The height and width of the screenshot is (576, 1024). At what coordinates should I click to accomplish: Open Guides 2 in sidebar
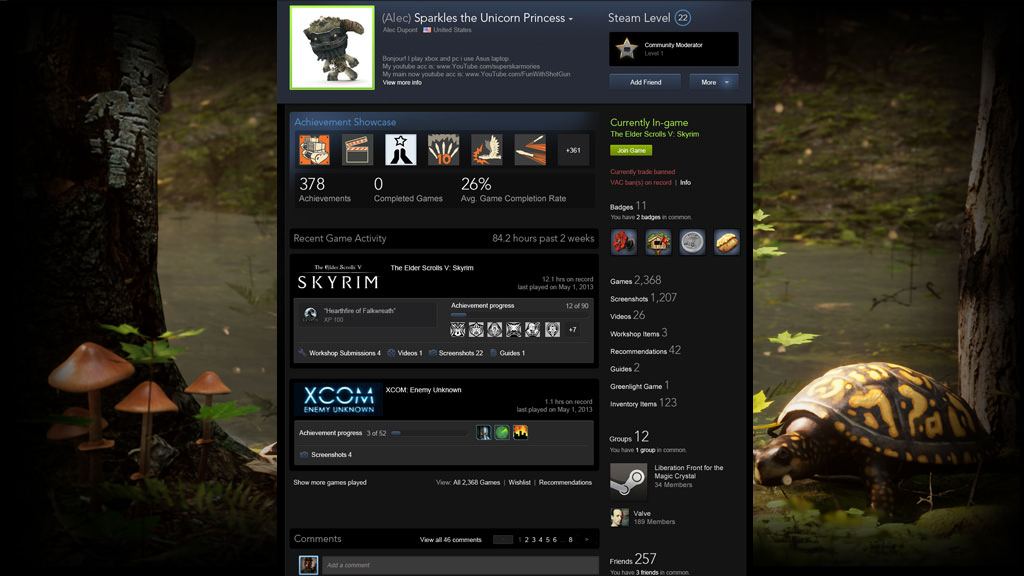625,368
